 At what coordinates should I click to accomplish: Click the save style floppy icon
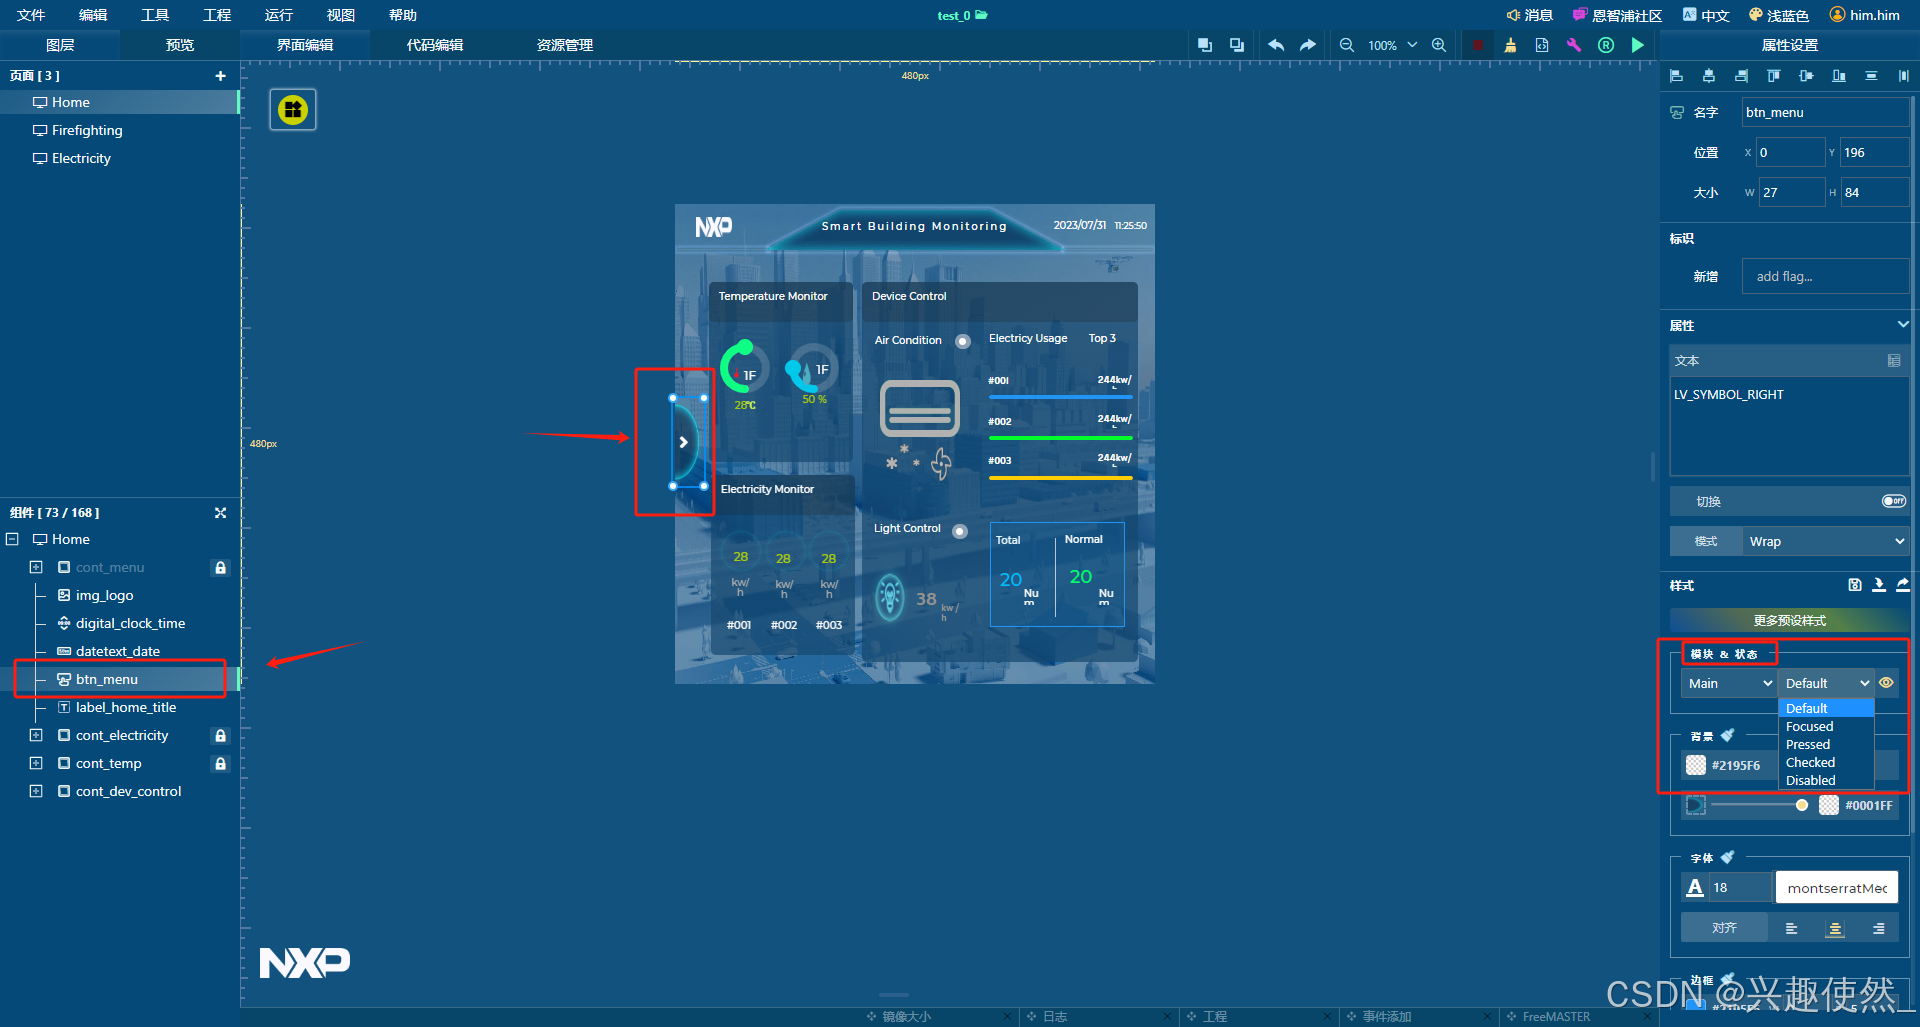coord(1855,585)
